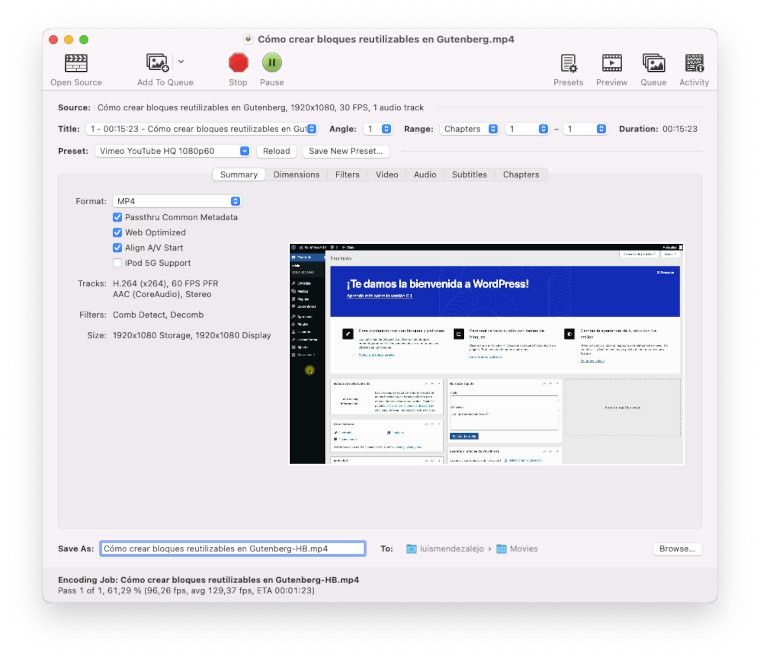Open the Angle dropdown
The image size is (760, 659).
click(378, 129)
